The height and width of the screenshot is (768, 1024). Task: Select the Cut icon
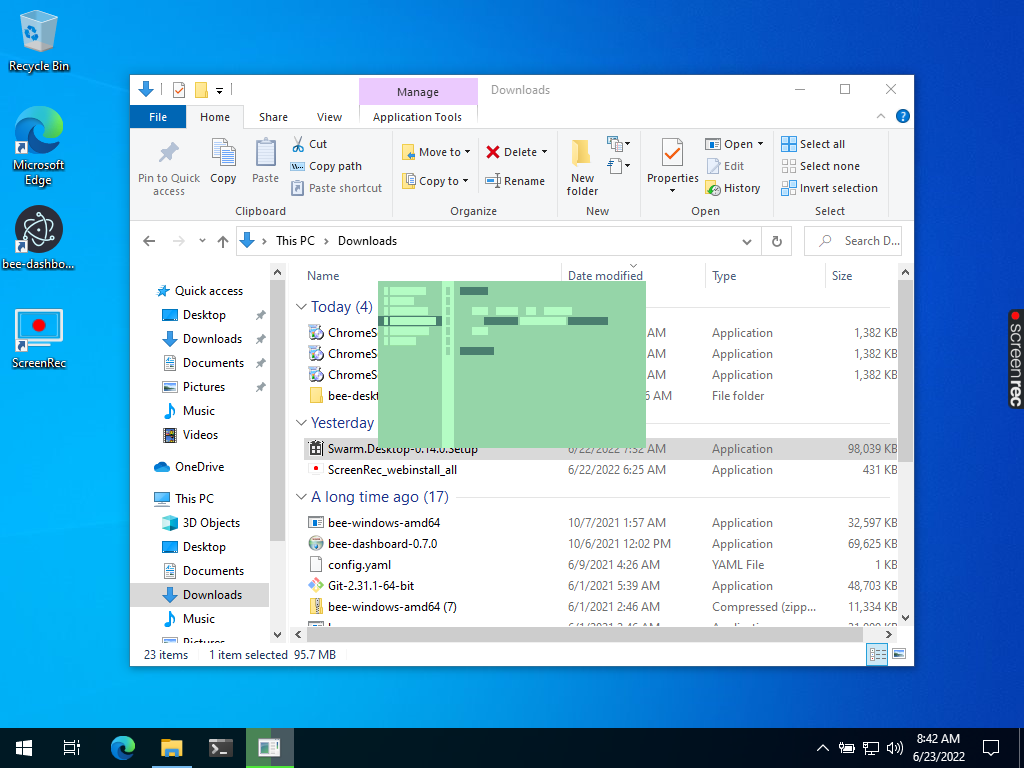309,144
